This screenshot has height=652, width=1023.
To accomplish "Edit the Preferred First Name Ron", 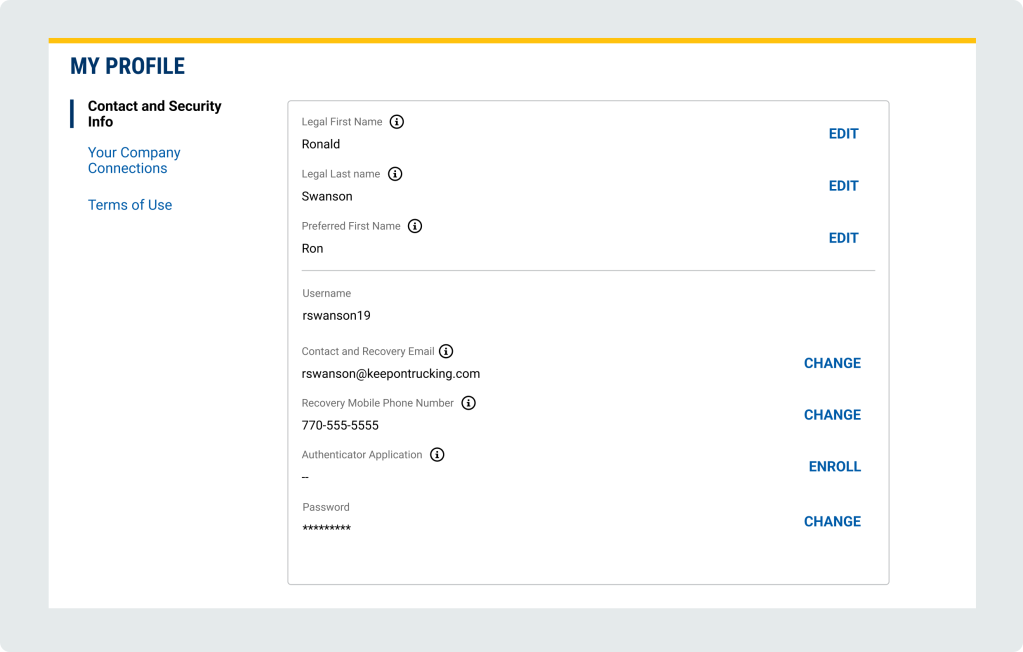I will pyautogui.click(x=843, y=238).
